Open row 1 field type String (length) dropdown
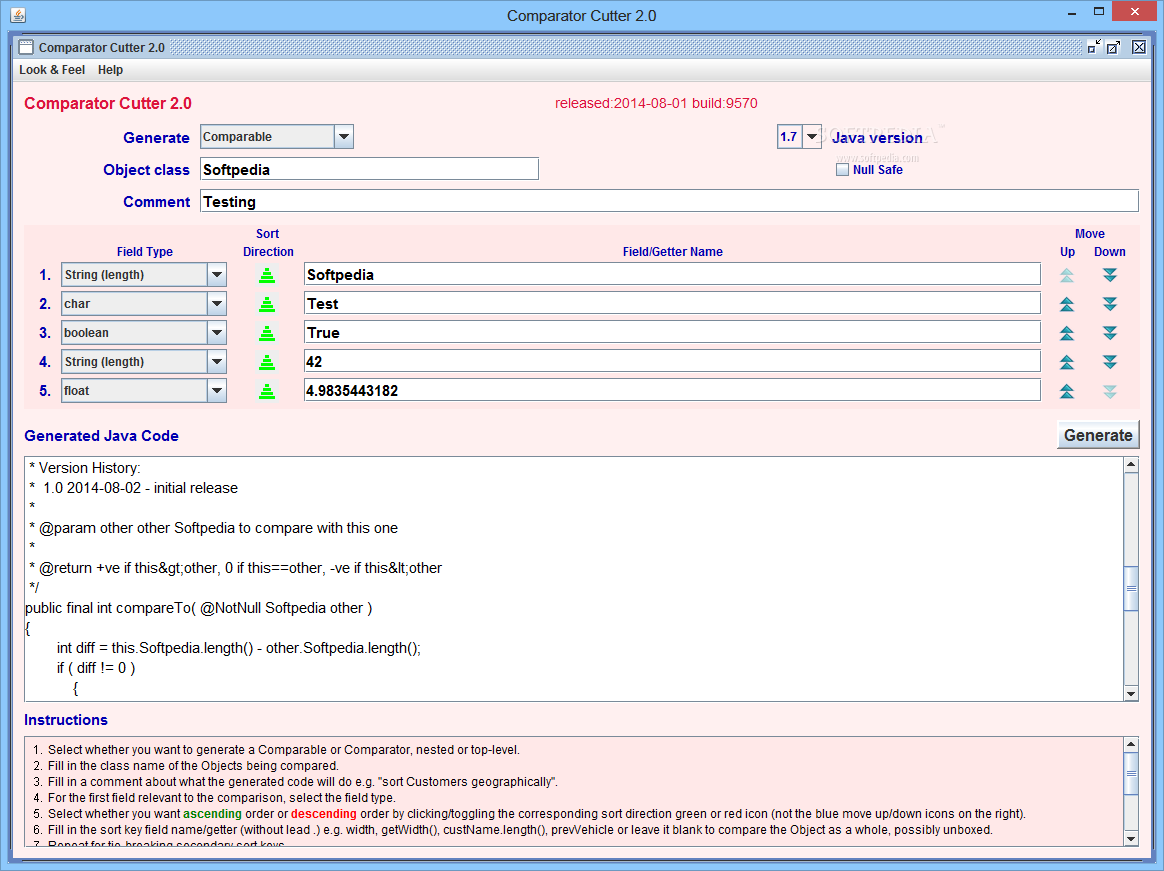Image resolution: width=1164 pixels, height=871 pixels. click(x=217, y=275)
